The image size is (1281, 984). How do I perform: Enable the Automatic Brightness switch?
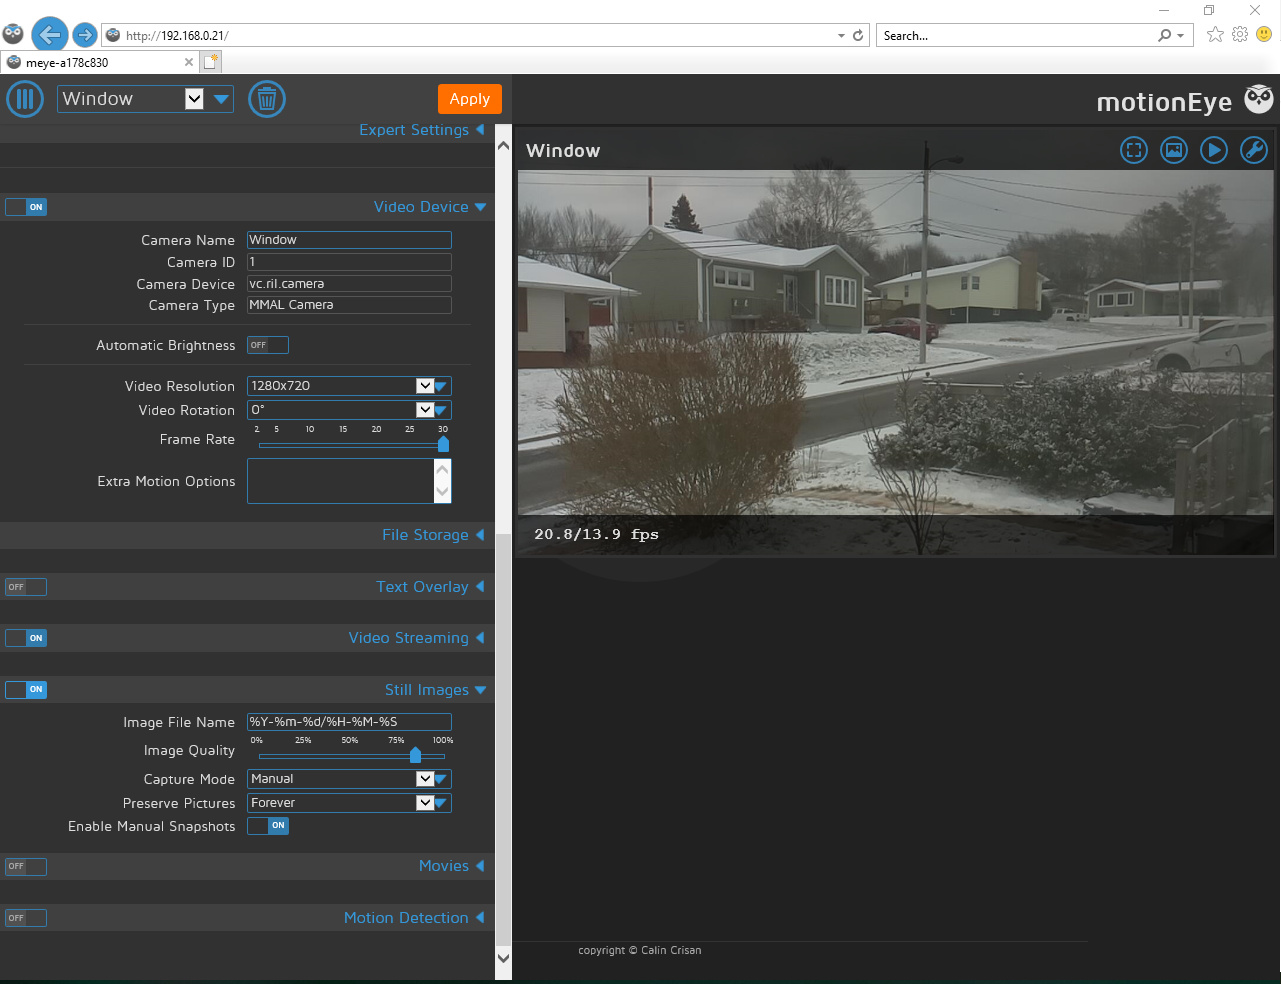267,345
